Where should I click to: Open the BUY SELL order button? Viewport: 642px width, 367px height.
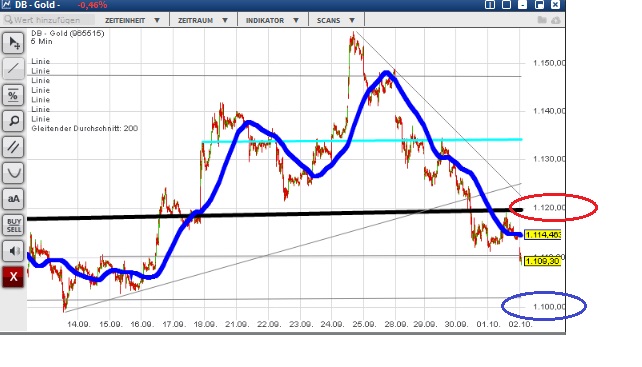14,225
